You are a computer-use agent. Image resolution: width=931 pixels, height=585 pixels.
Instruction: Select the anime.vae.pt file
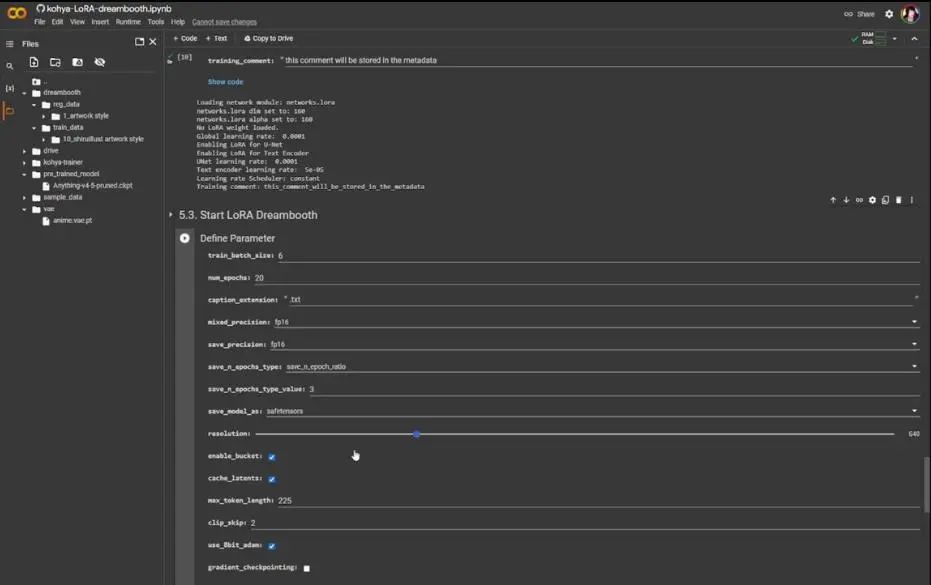pyautogui.click(x=72, y=220)
